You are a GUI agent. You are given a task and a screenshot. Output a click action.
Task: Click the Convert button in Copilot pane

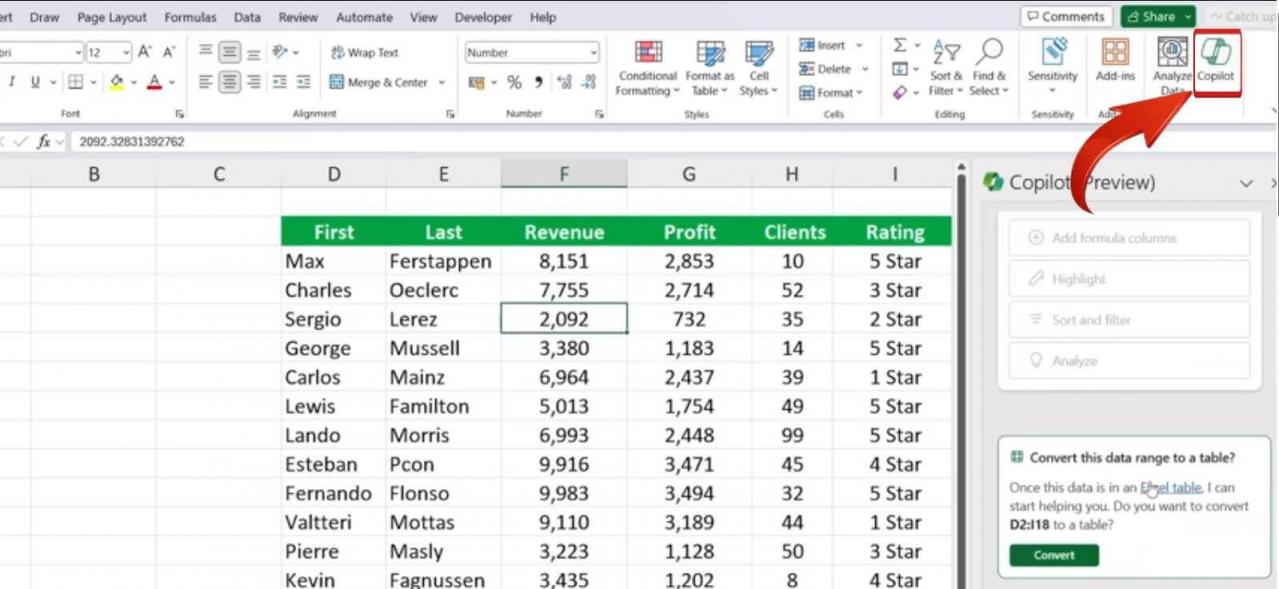1053,555
